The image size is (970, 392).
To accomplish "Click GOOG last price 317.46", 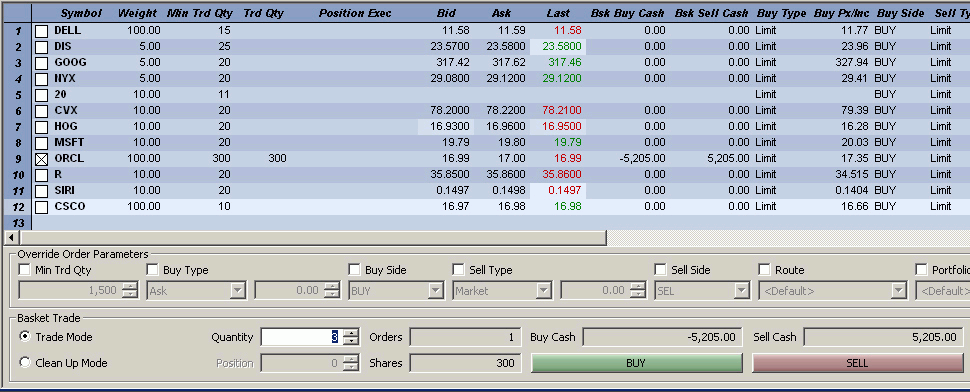I will [564, 62].
